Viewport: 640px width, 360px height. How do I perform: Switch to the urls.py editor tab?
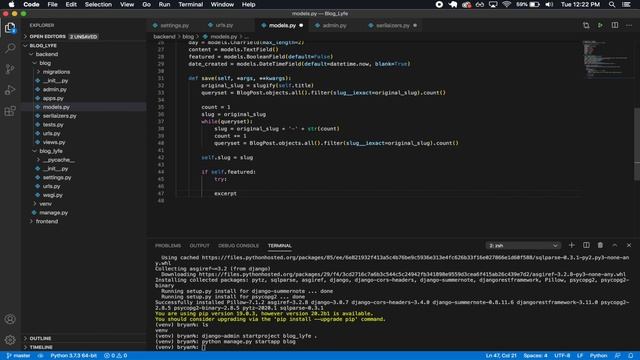[x=224, y=25]
